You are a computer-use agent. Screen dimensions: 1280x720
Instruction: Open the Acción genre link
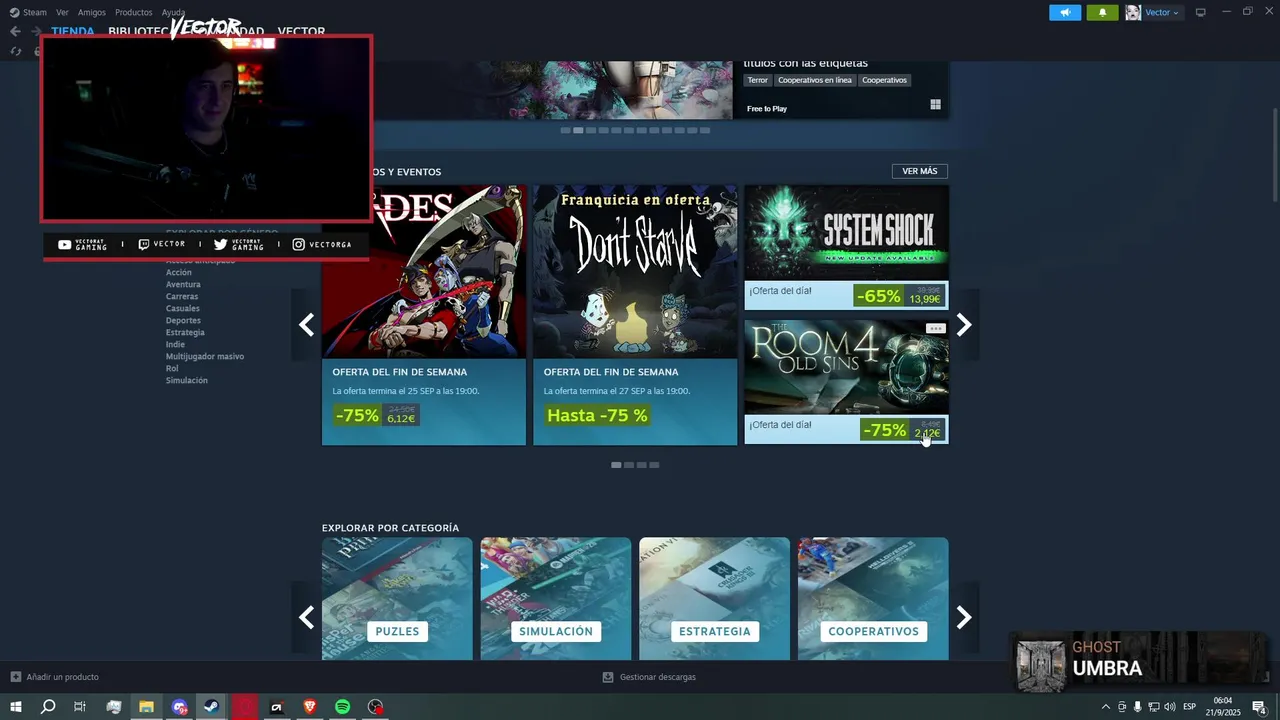coord(179,272)
